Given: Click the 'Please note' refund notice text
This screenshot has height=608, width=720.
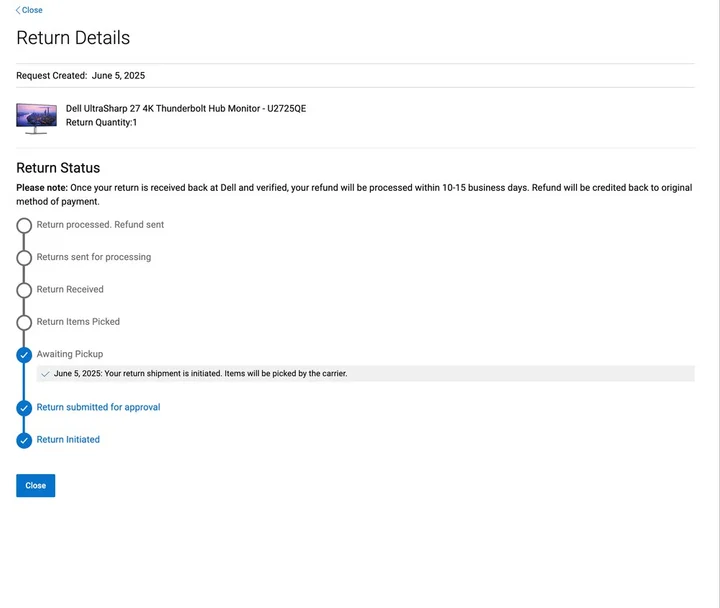Looking at the screenshot, I should click(354, 195).
